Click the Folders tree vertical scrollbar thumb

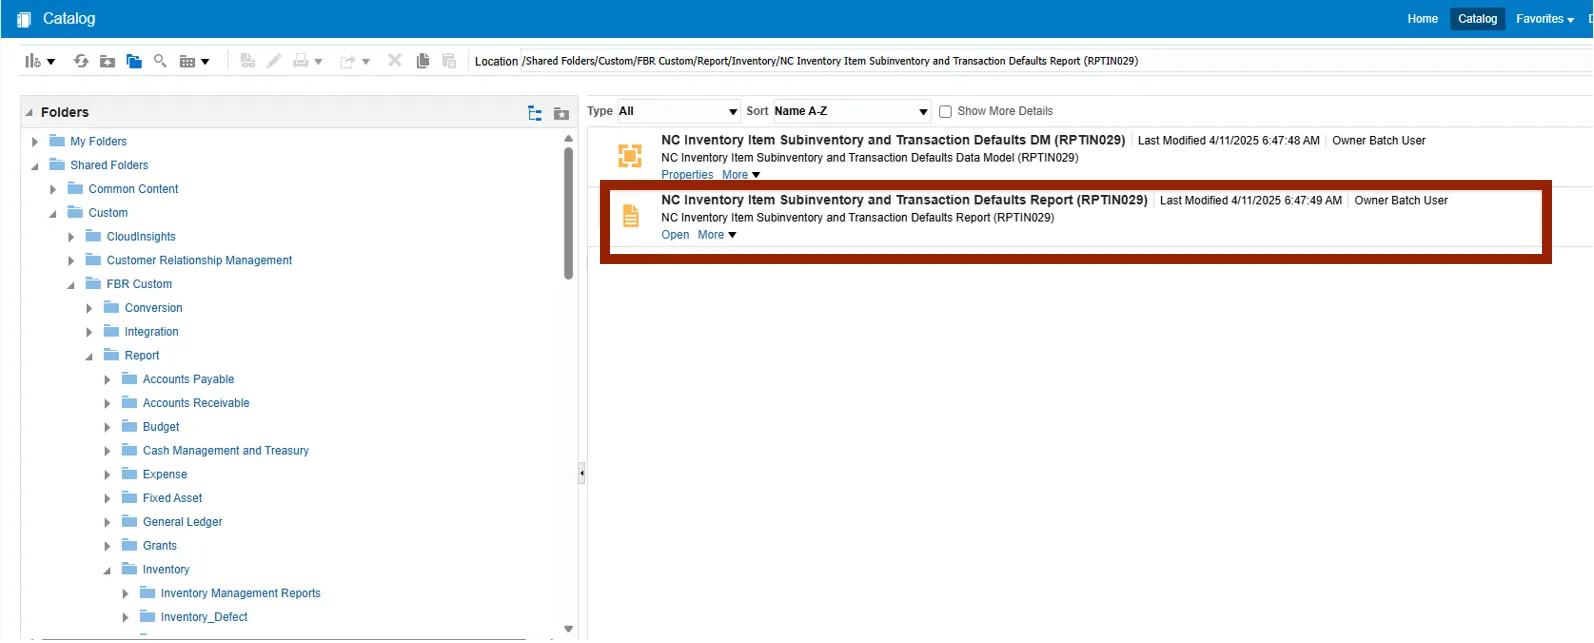pos(568,213)
